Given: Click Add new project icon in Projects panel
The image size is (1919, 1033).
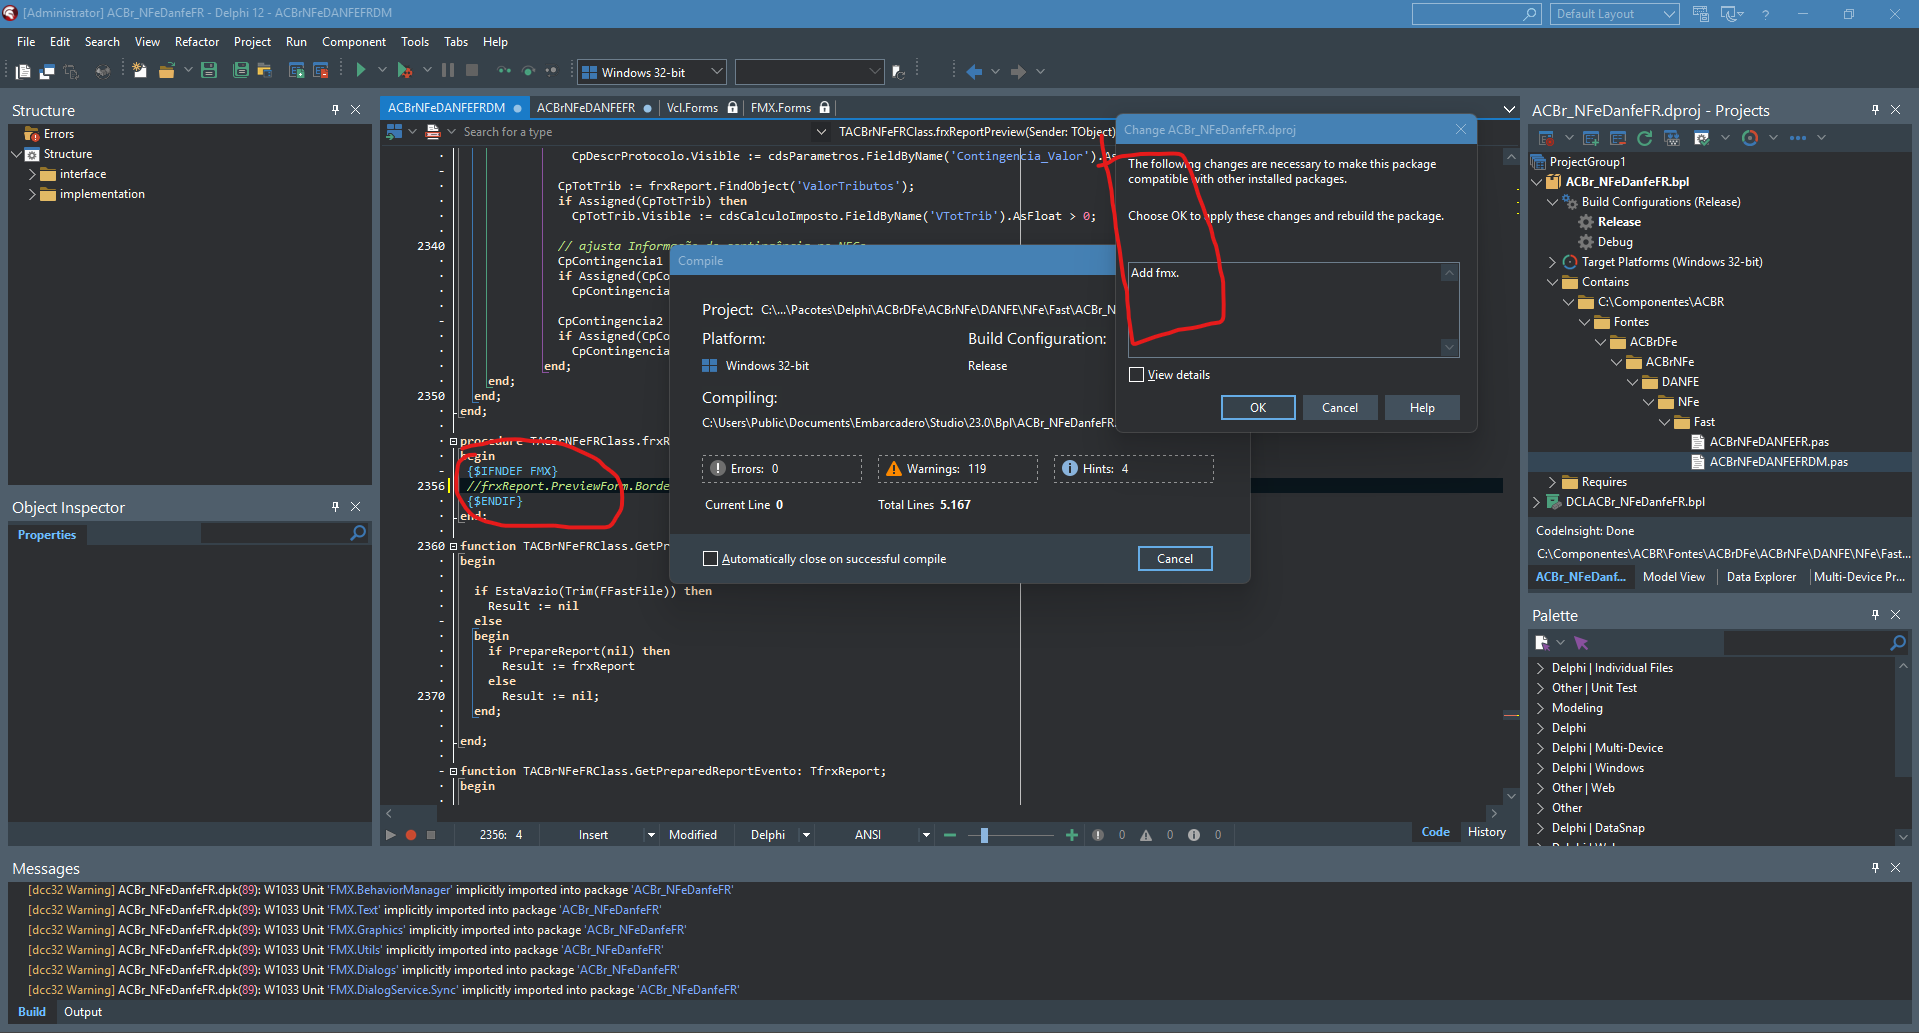Looking at the screenshot, I should coord(1591,138).
